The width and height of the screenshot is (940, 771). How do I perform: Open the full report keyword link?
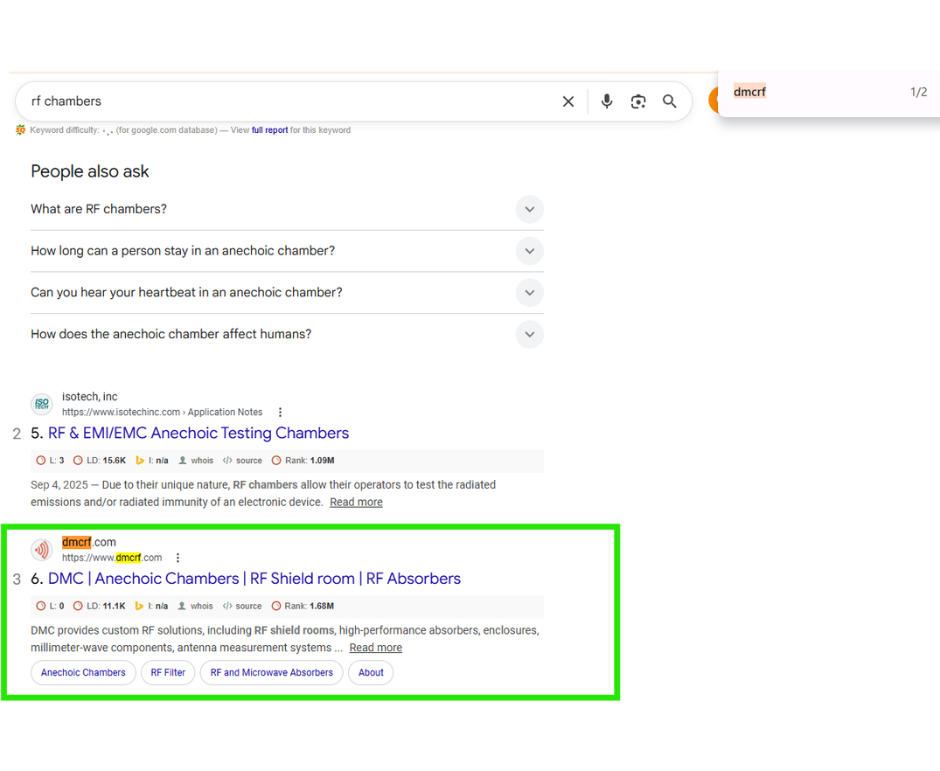pyautogui.click(x=270, y=130)
